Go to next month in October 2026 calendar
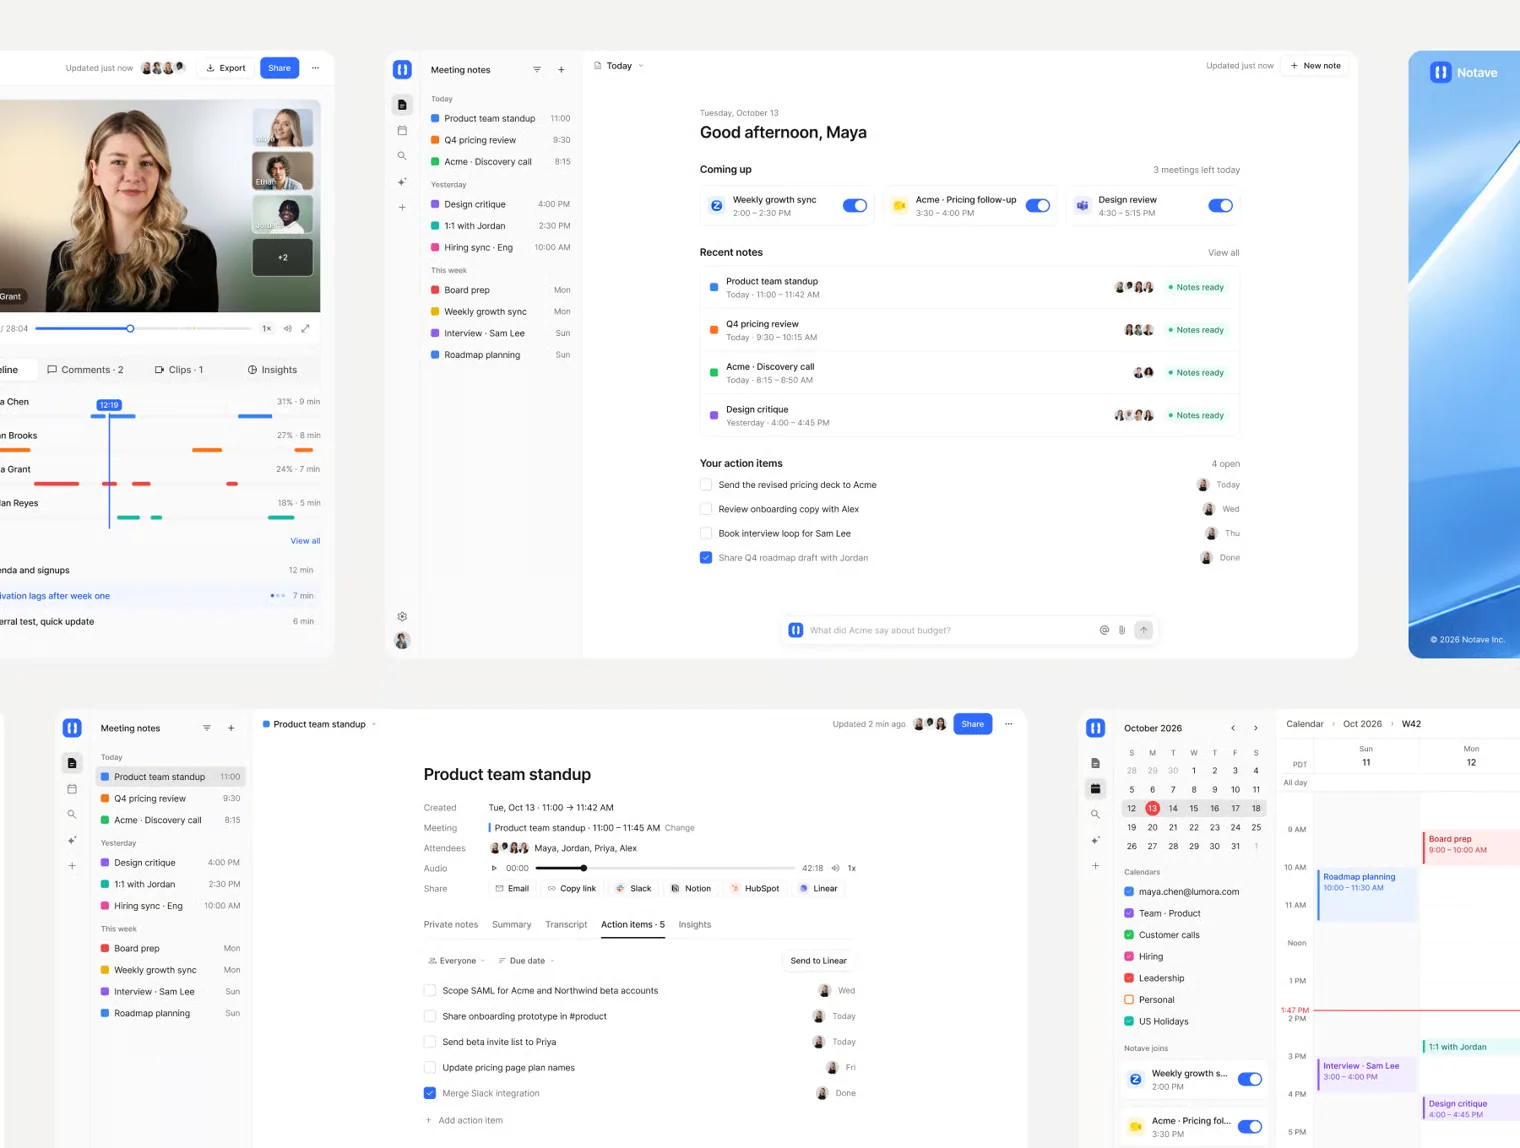Viewport: 1520px width, 1148px height. tap(1256, 728)
